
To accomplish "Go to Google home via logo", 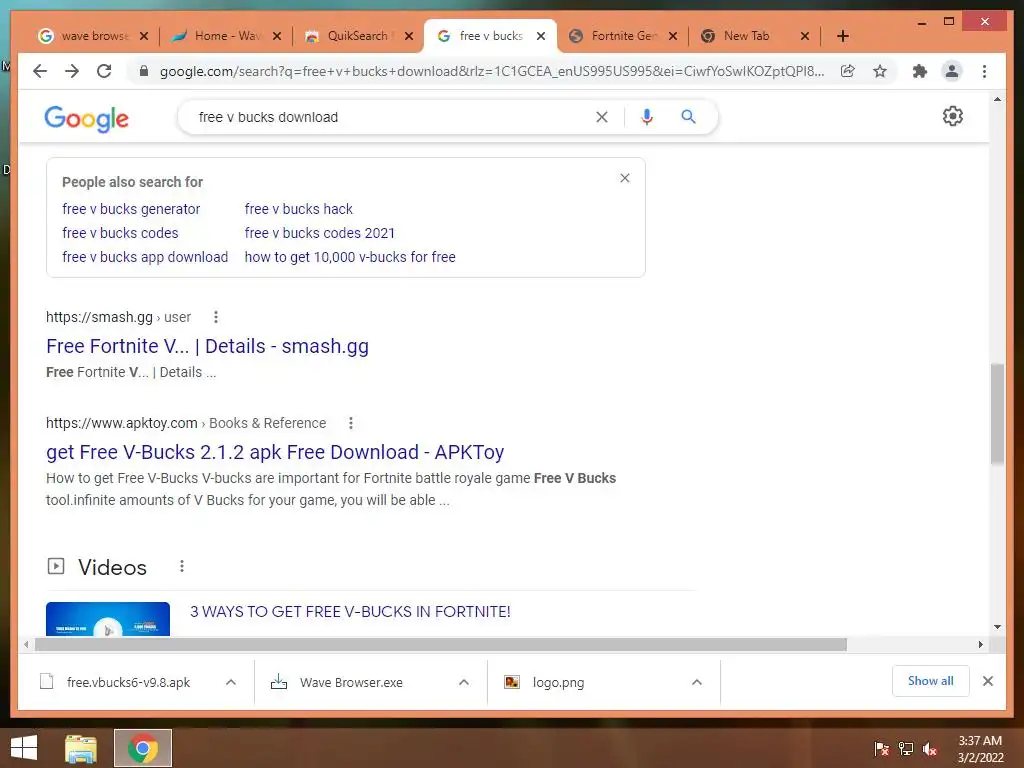I will (x=86, y=118).
